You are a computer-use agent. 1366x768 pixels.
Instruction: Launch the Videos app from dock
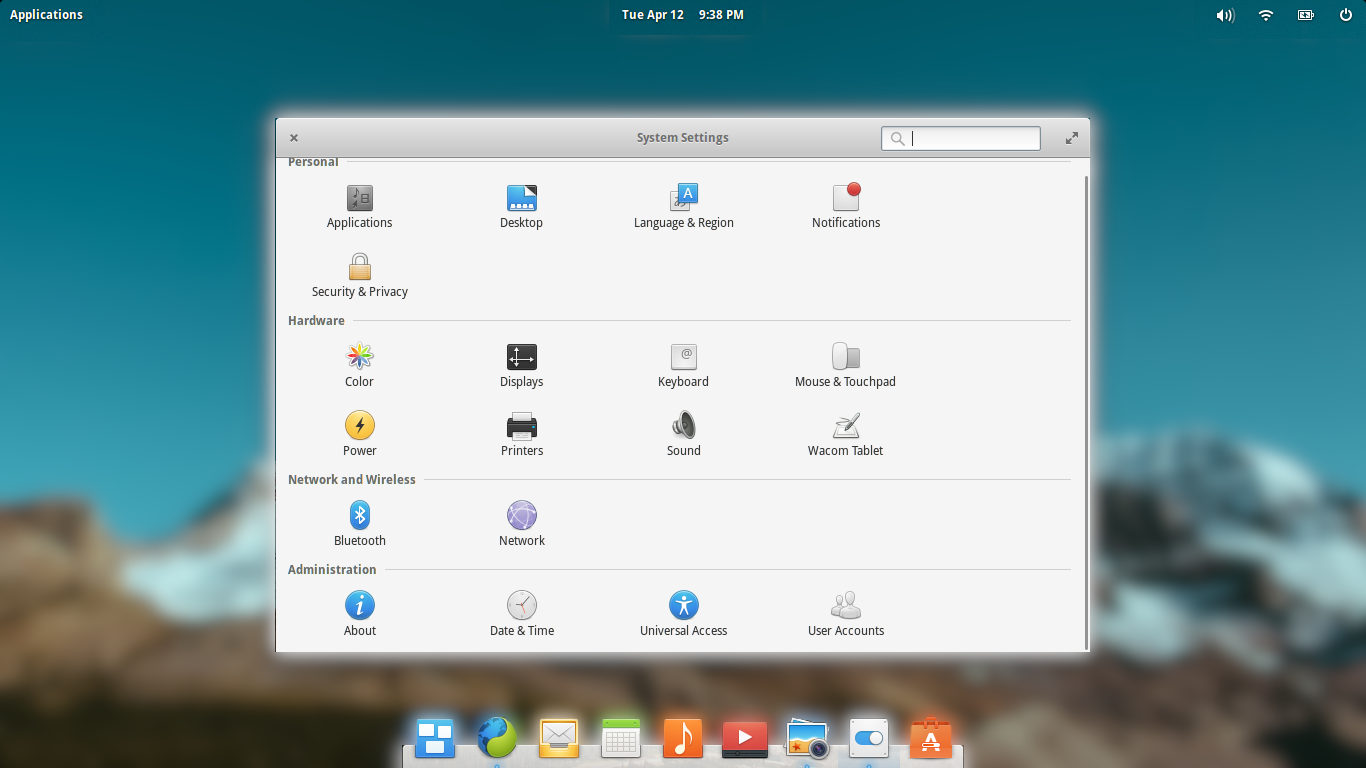(x=745, y=738)
